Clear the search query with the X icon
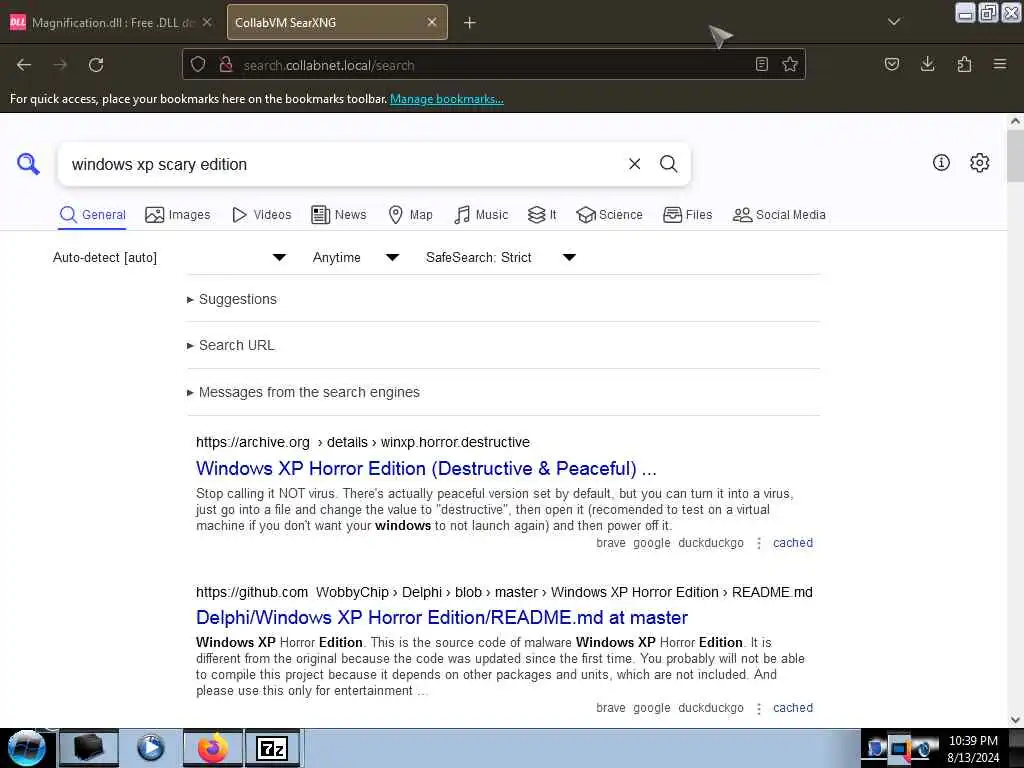The image size is (1024, 768). (x=634, y=164)
